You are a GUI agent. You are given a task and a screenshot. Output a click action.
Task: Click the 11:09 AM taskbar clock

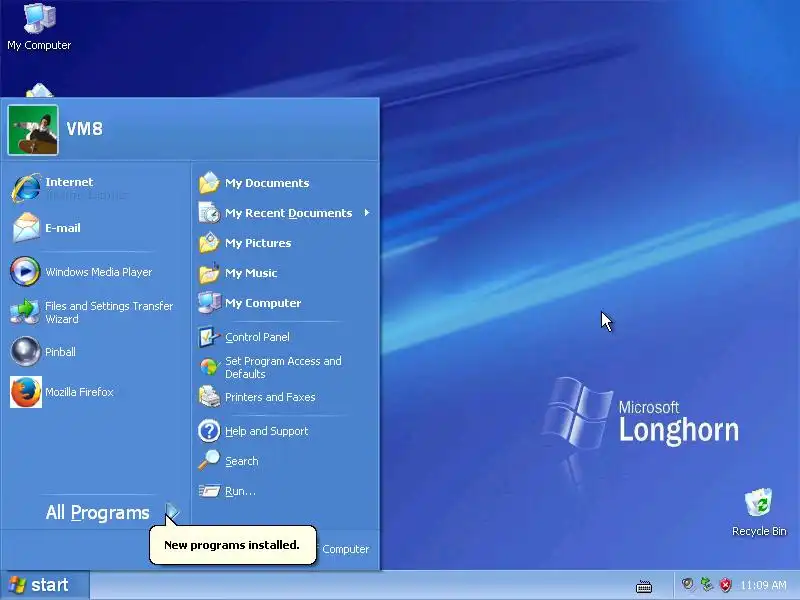pyautogui.click(x=763, y=585)
